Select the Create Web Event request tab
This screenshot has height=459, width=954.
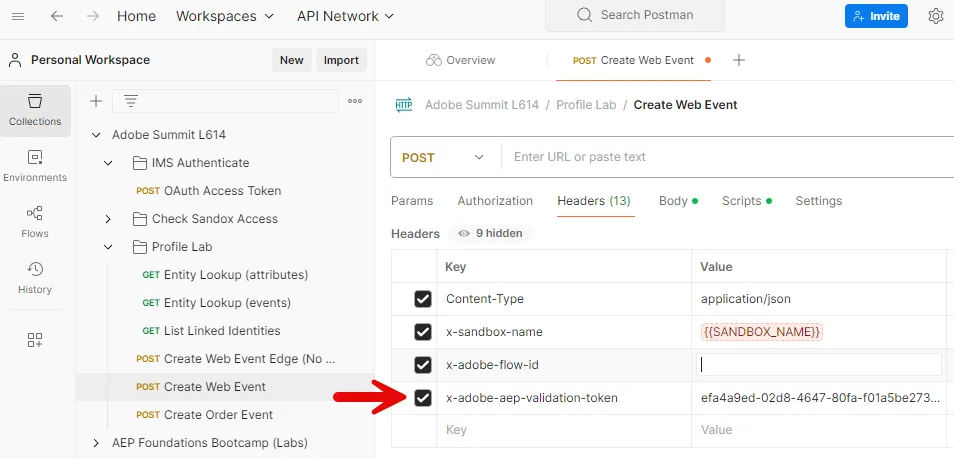point(633,60)
